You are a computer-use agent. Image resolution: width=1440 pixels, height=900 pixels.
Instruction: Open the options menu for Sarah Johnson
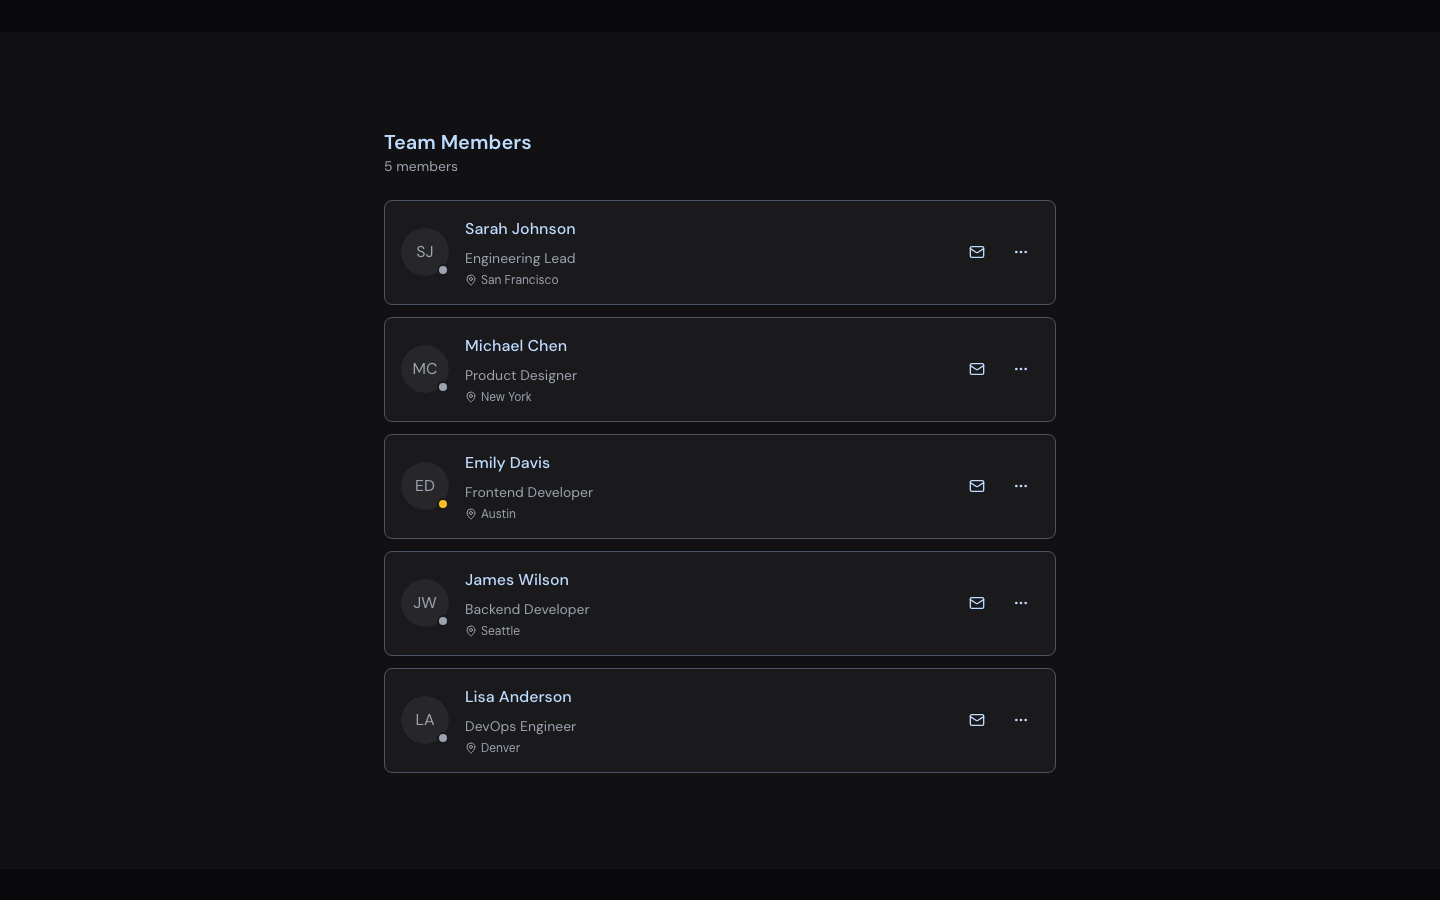point(1021,252)
